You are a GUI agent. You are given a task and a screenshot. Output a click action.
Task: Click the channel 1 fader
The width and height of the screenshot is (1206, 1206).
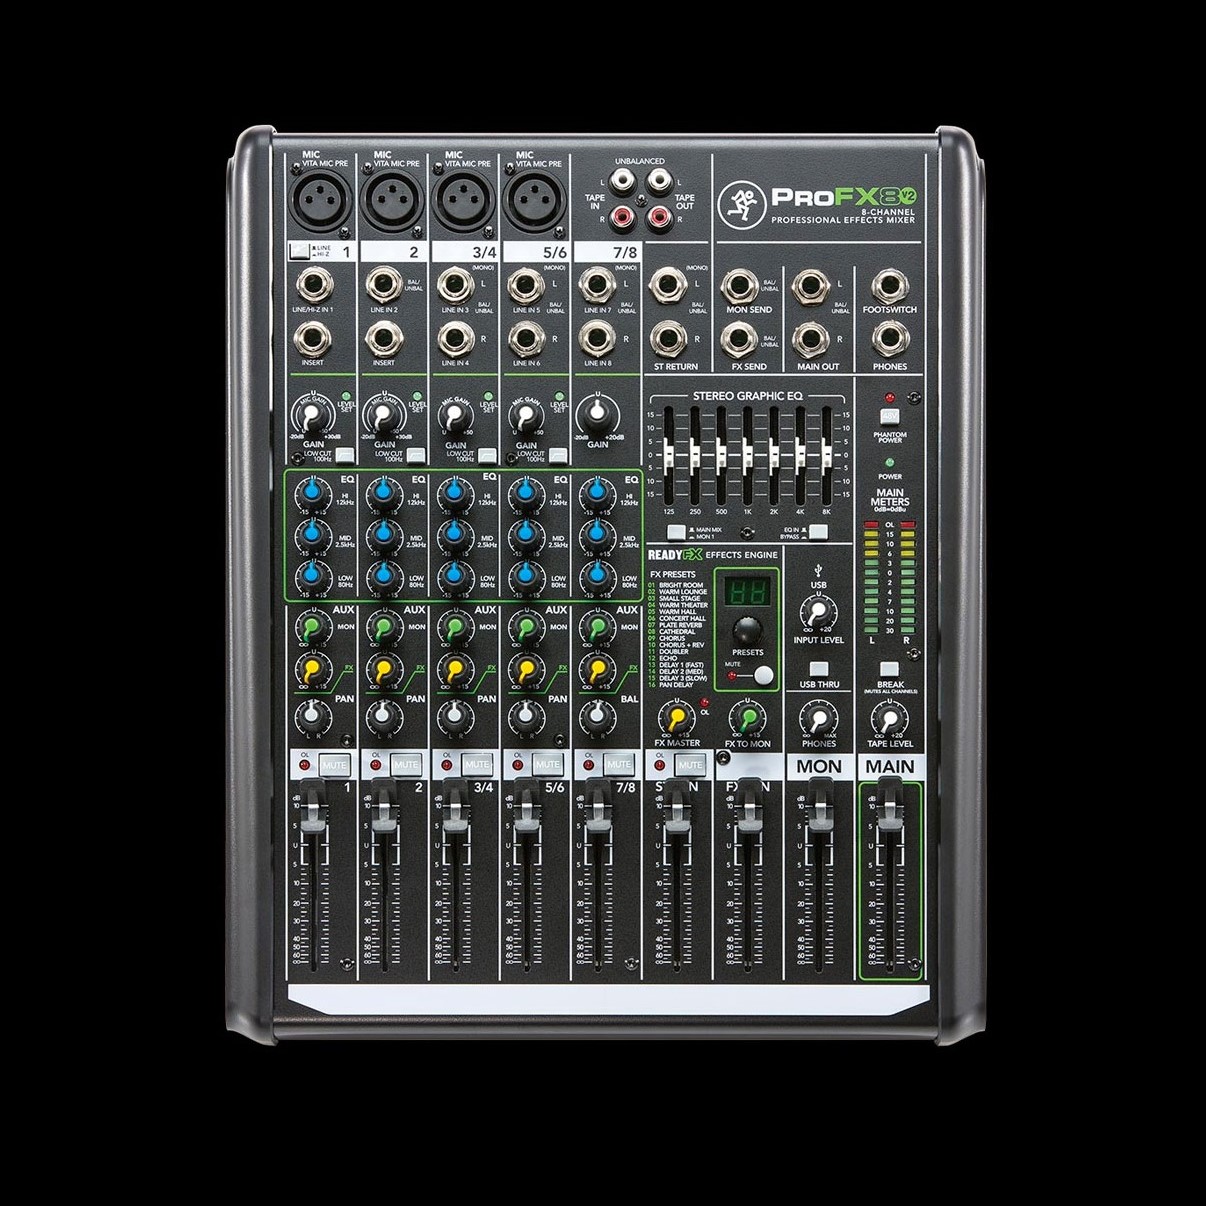pos(313,806)
